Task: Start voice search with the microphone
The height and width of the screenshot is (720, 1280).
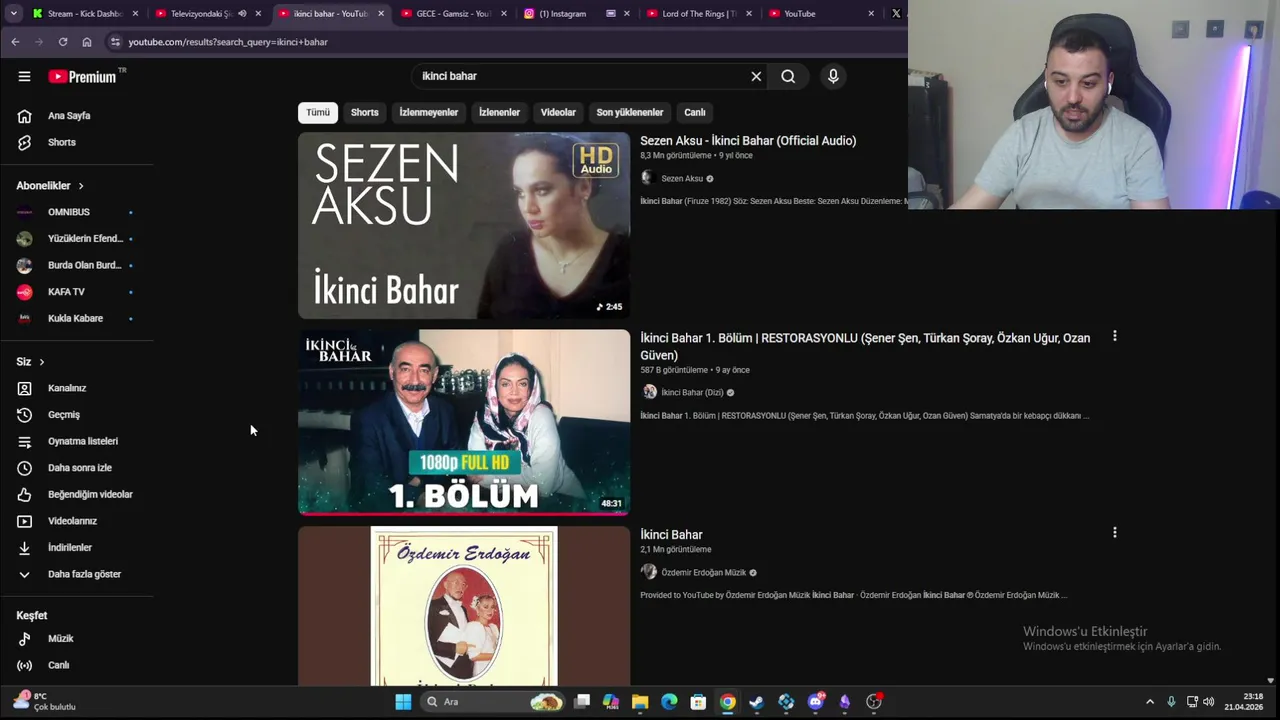Action: point(833,76)
